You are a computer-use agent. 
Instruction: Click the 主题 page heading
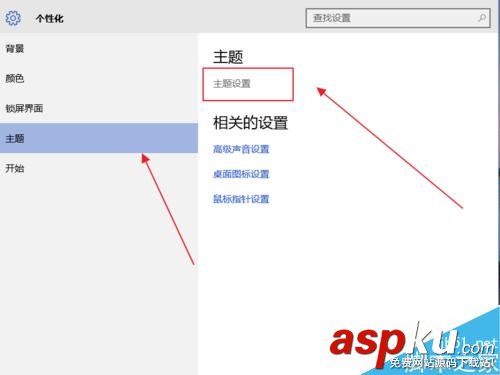[x=228, y=57]
